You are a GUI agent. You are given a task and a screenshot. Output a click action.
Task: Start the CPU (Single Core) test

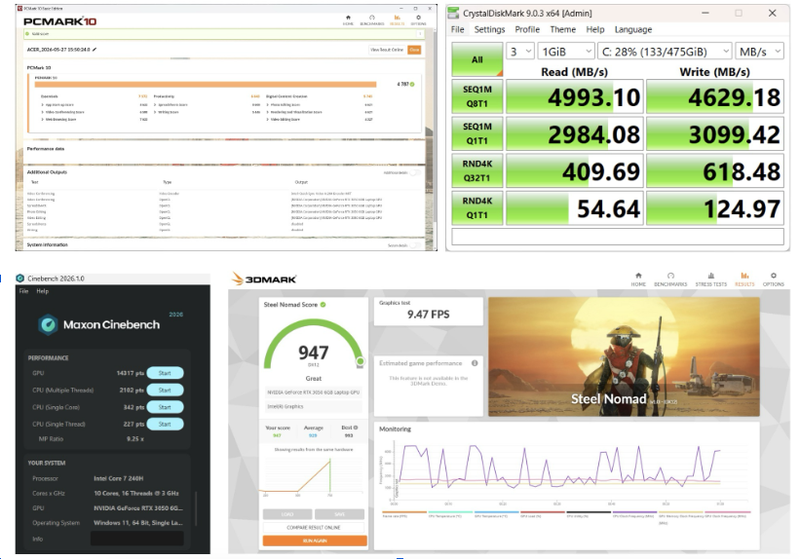(x=165, y=407)
